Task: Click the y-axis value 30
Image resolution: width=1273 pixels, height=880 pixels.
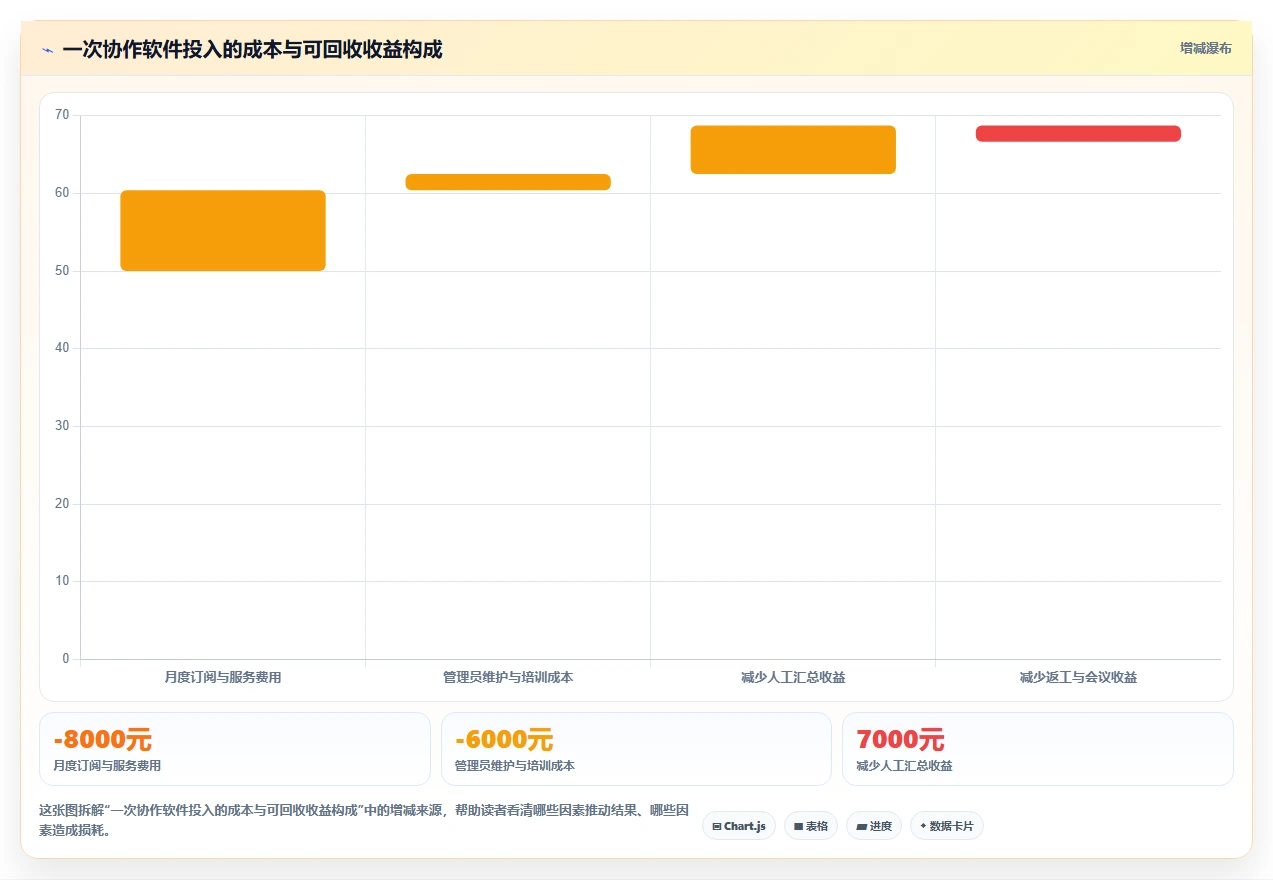Action: (62, 426)
